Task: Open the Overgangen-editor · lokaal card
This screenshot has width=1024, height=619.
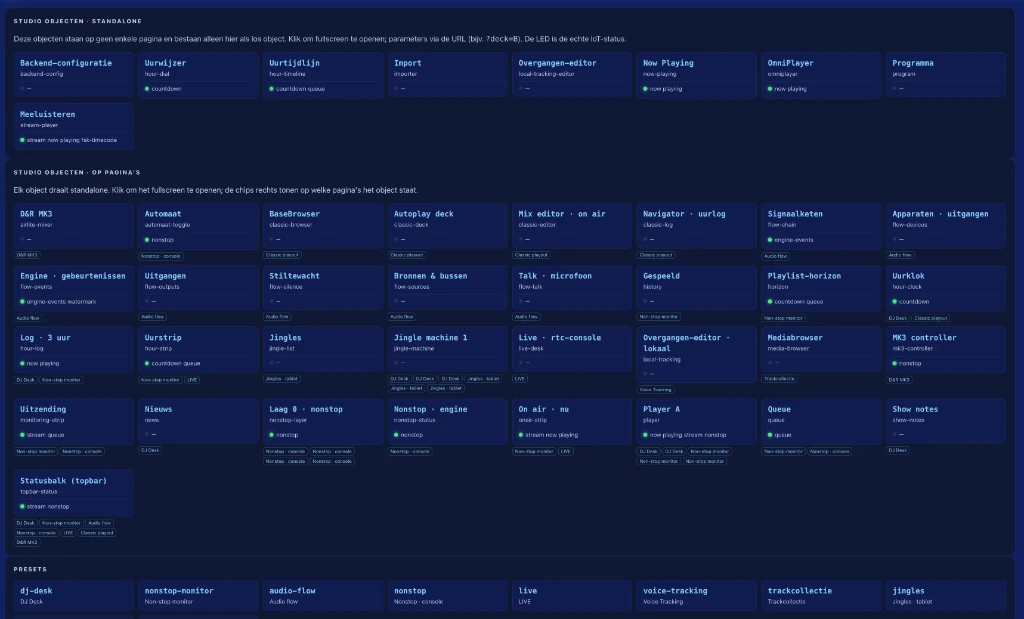Action: (x=697, y=355)
